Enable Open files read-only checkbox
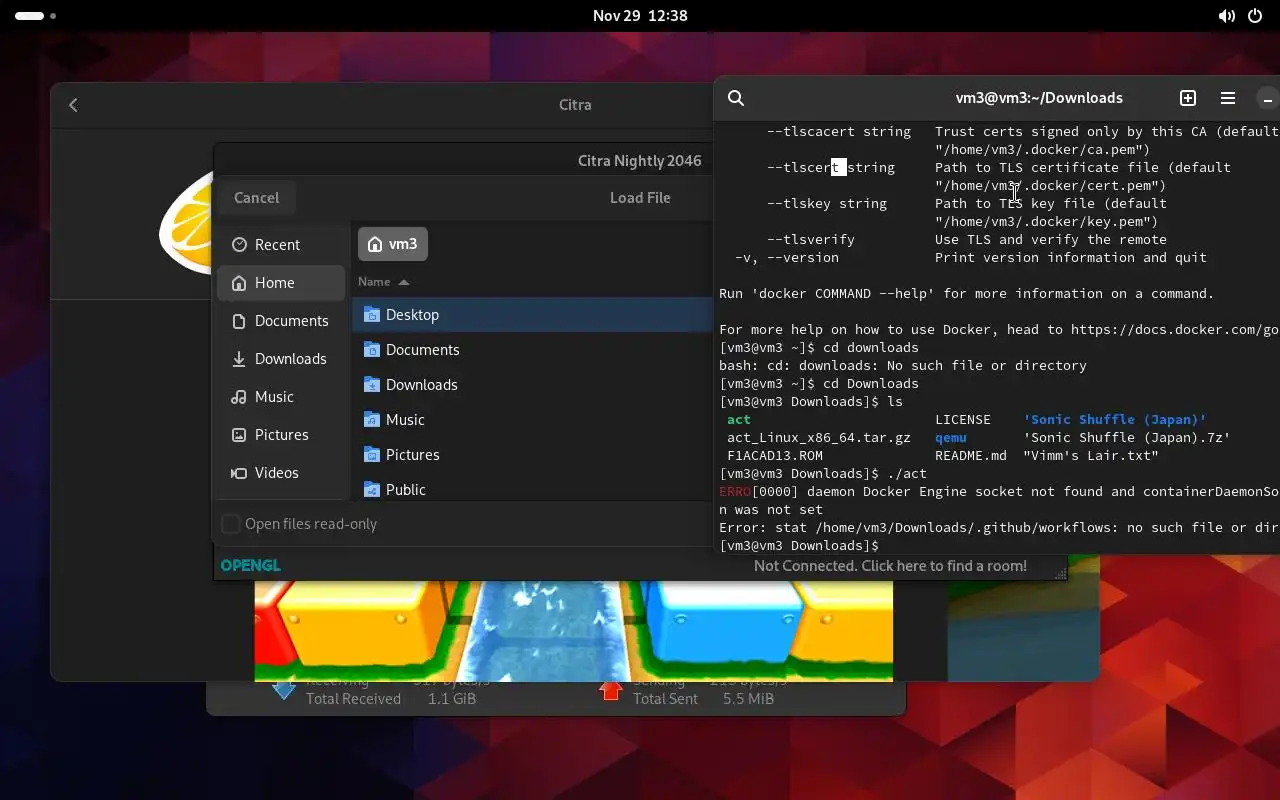The width and height of the screenshot is (1280, 800). pos(231,524)
